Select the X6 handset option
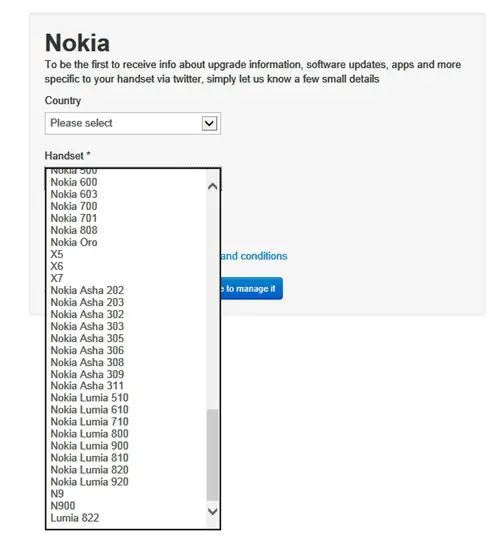 coord(126,266)
